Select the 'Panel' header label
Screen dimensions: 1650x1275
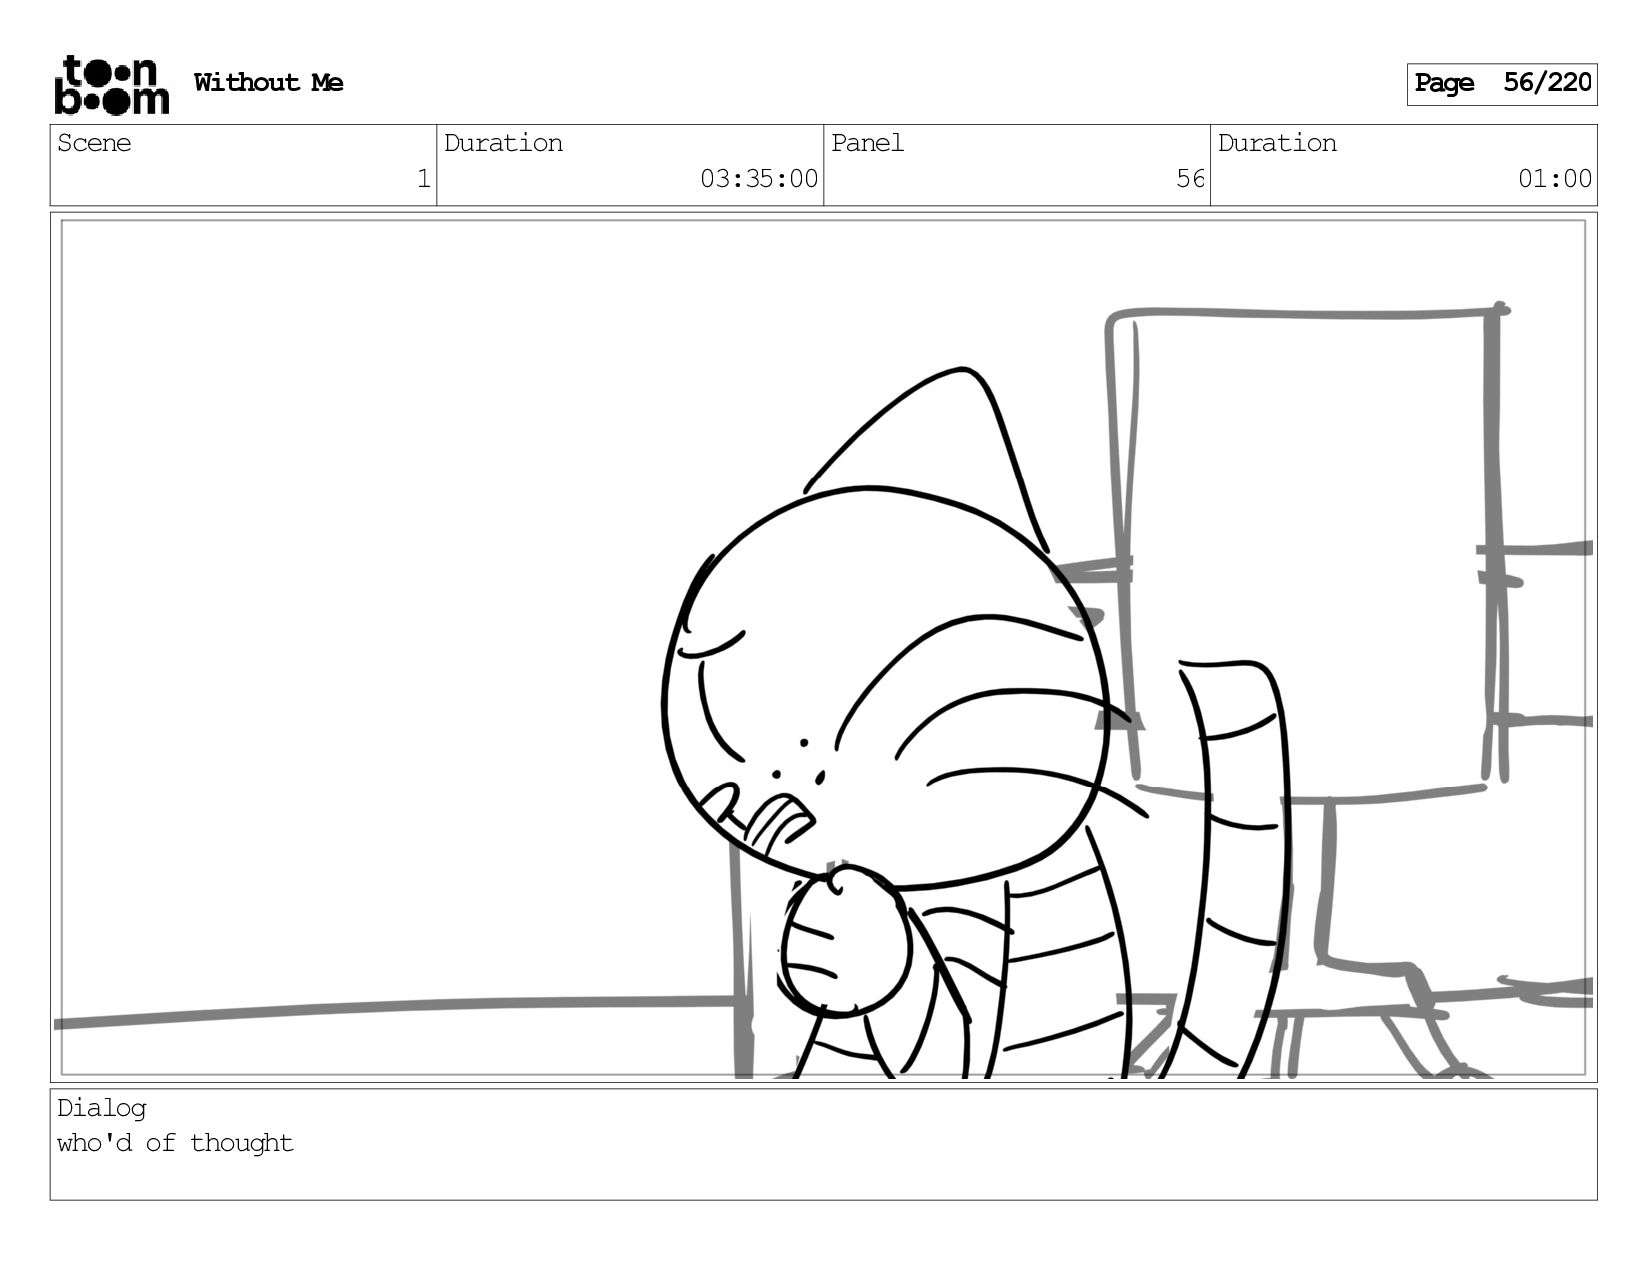pos(867,143)
